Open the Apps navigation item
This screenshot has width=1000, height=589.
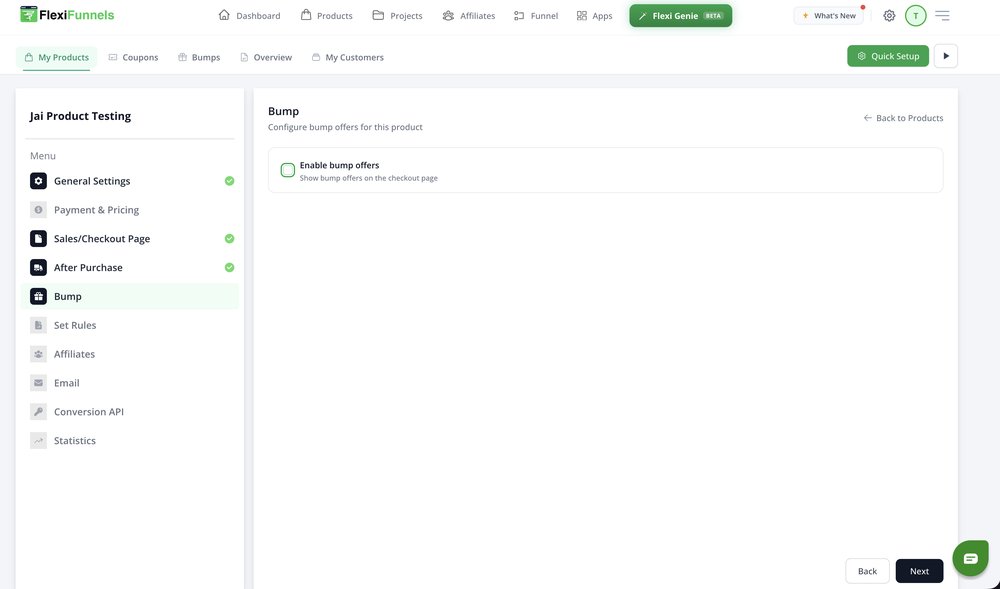point(594,15)
